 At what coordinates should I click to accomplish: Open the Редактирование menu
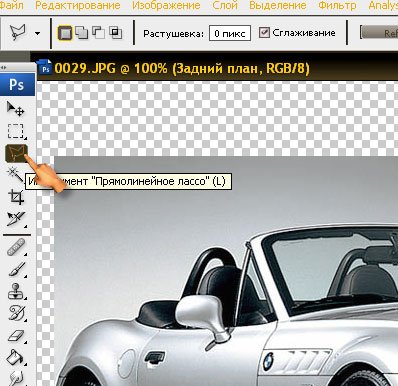click(78, 5)
